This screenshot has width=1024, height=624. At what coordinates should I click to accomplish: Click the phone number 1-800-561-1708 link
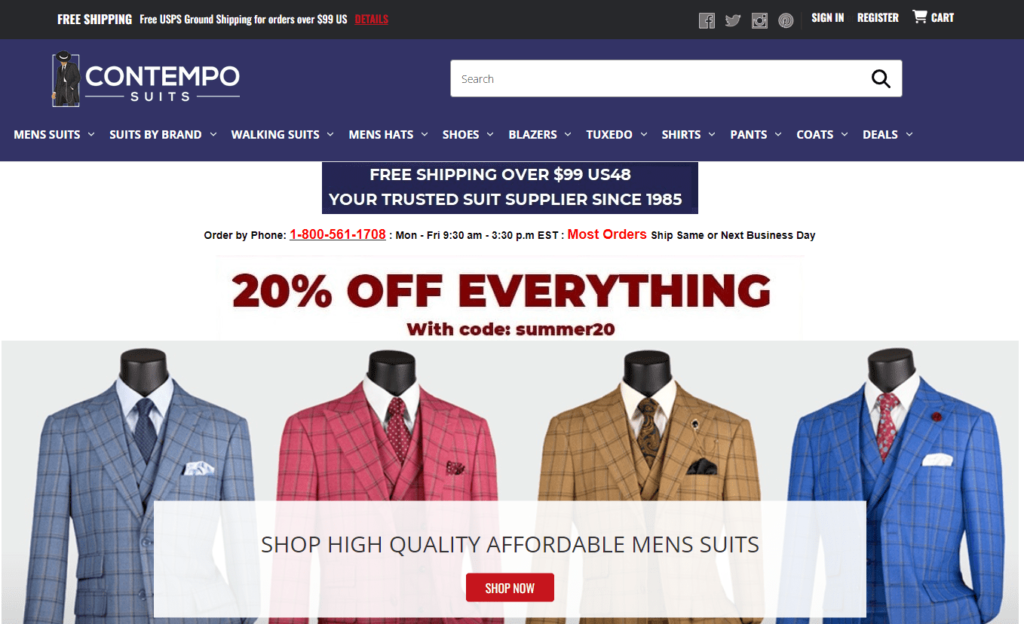click(x=338, y=234)
